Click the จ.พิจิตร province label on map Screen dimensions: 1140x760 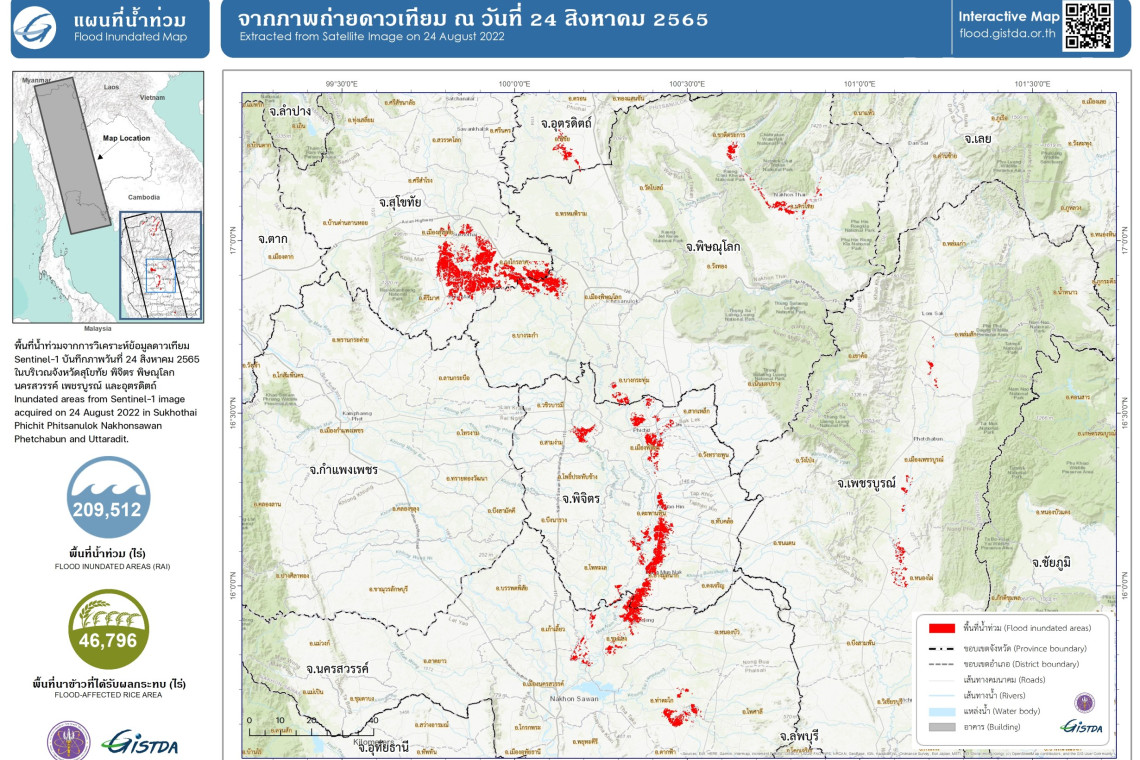[x=580, y=497]
